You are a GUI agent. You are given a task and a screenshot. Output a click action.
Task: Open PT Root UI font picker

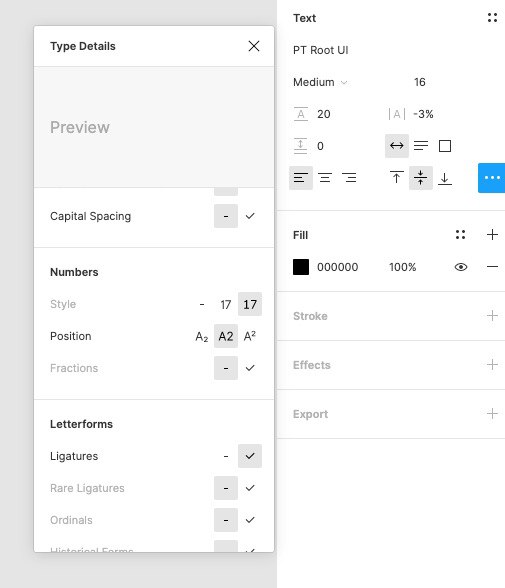(x=321, y=50)
